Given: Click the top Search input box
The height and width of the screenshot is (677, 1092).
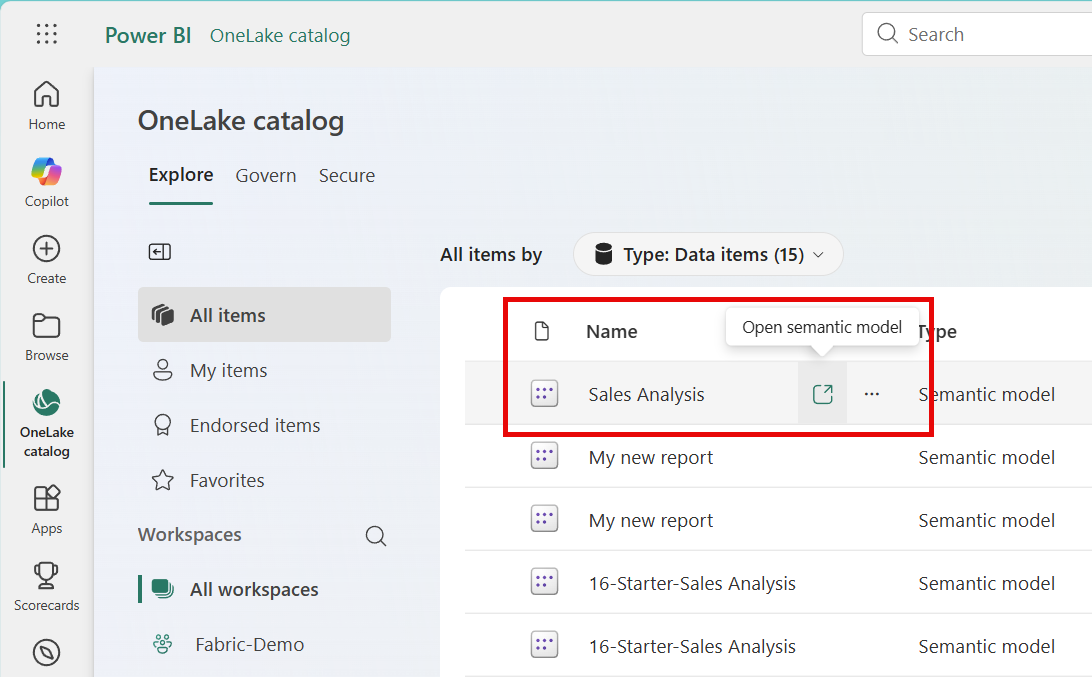Looking at the screenshot, I should 990,35.
